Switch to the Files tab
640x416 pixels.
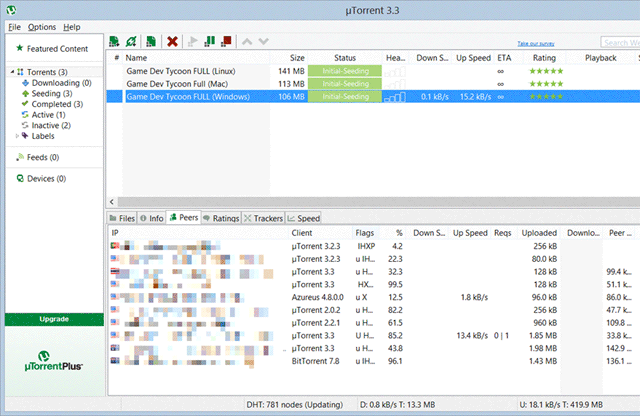pyautogui.click(x=122, y=218)
